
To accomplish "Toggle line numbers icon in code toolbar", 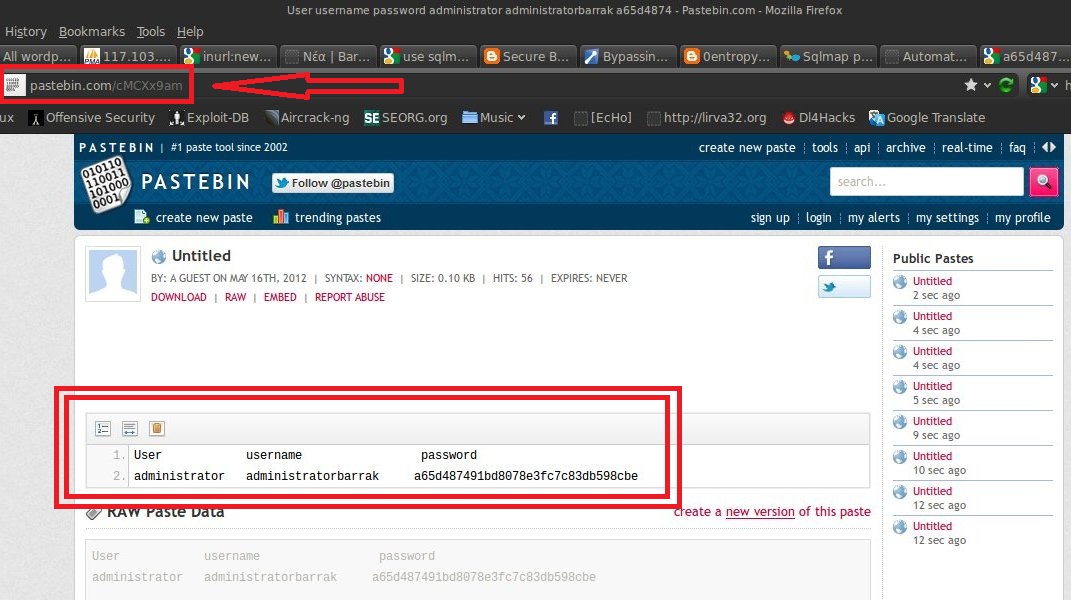I will tap(103, 428).
